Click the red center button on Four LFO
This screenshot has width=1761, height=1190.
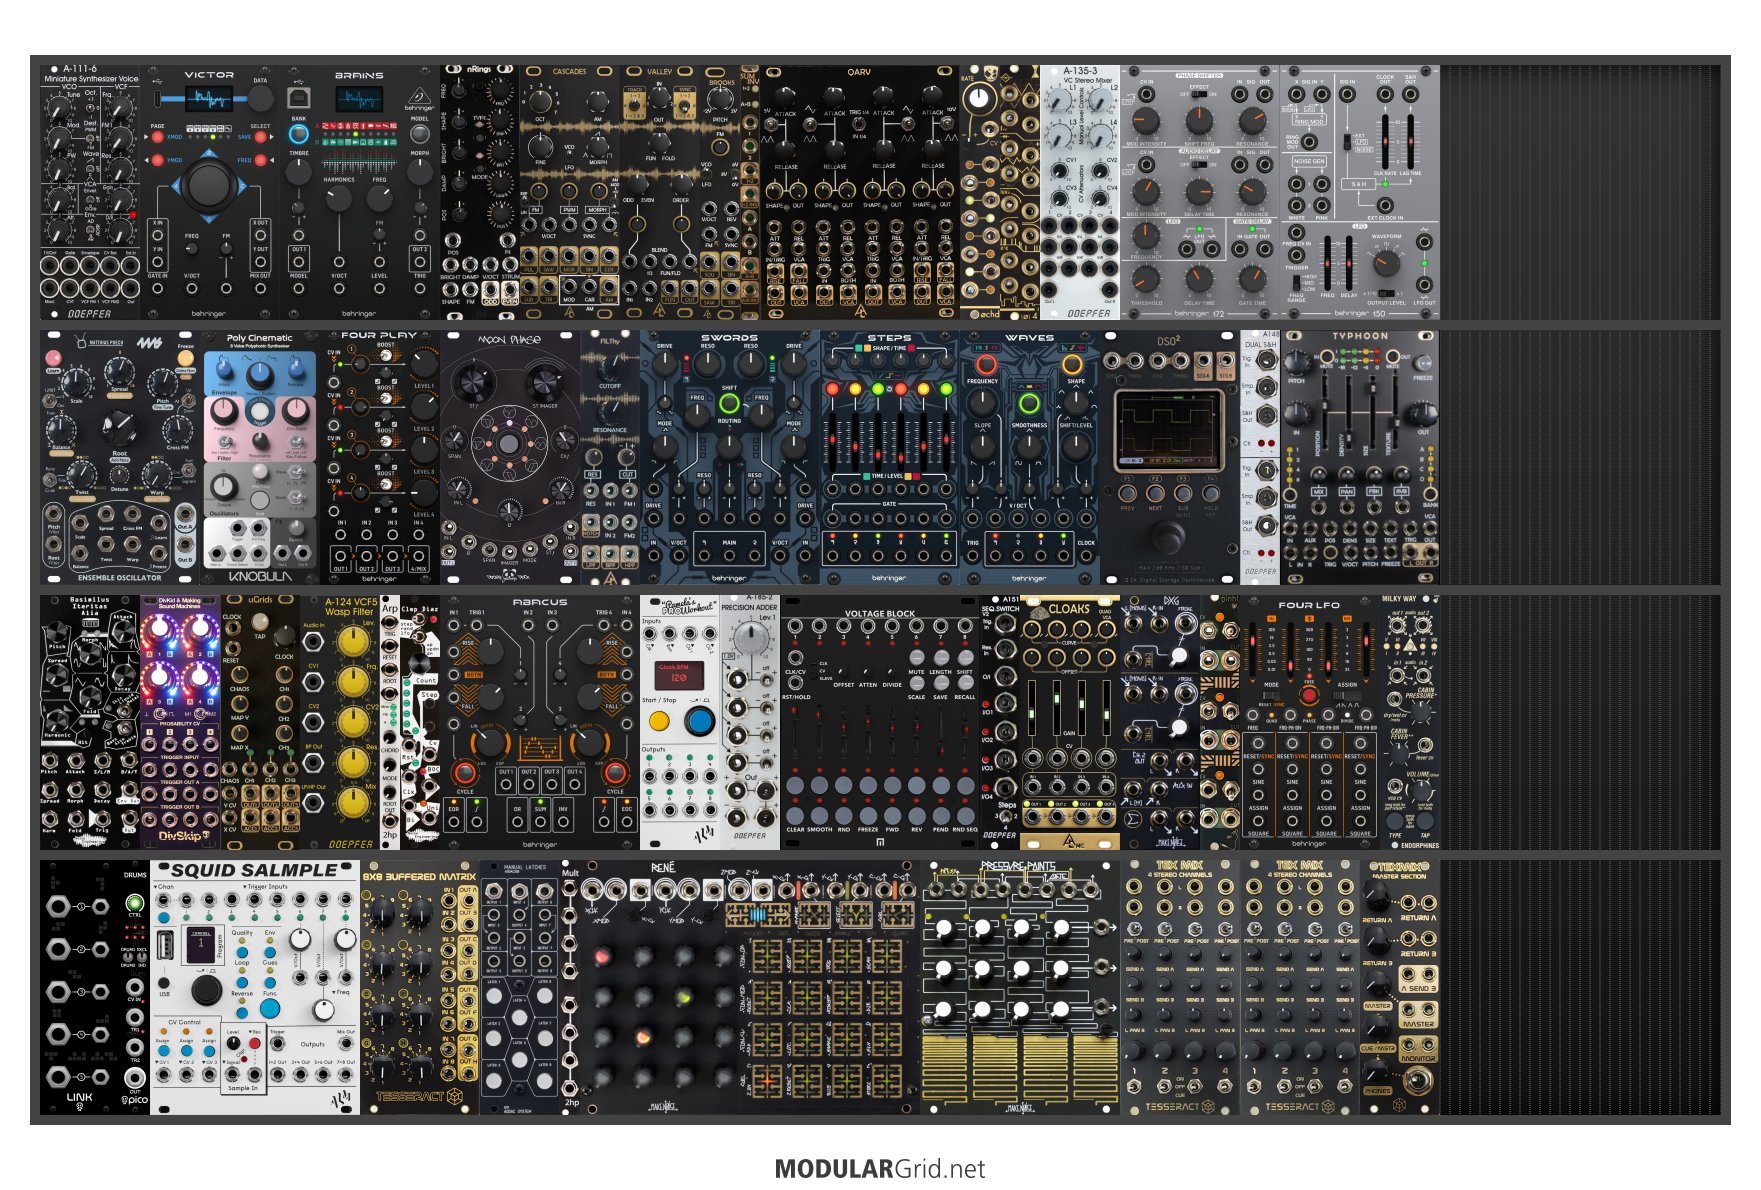1309,694
